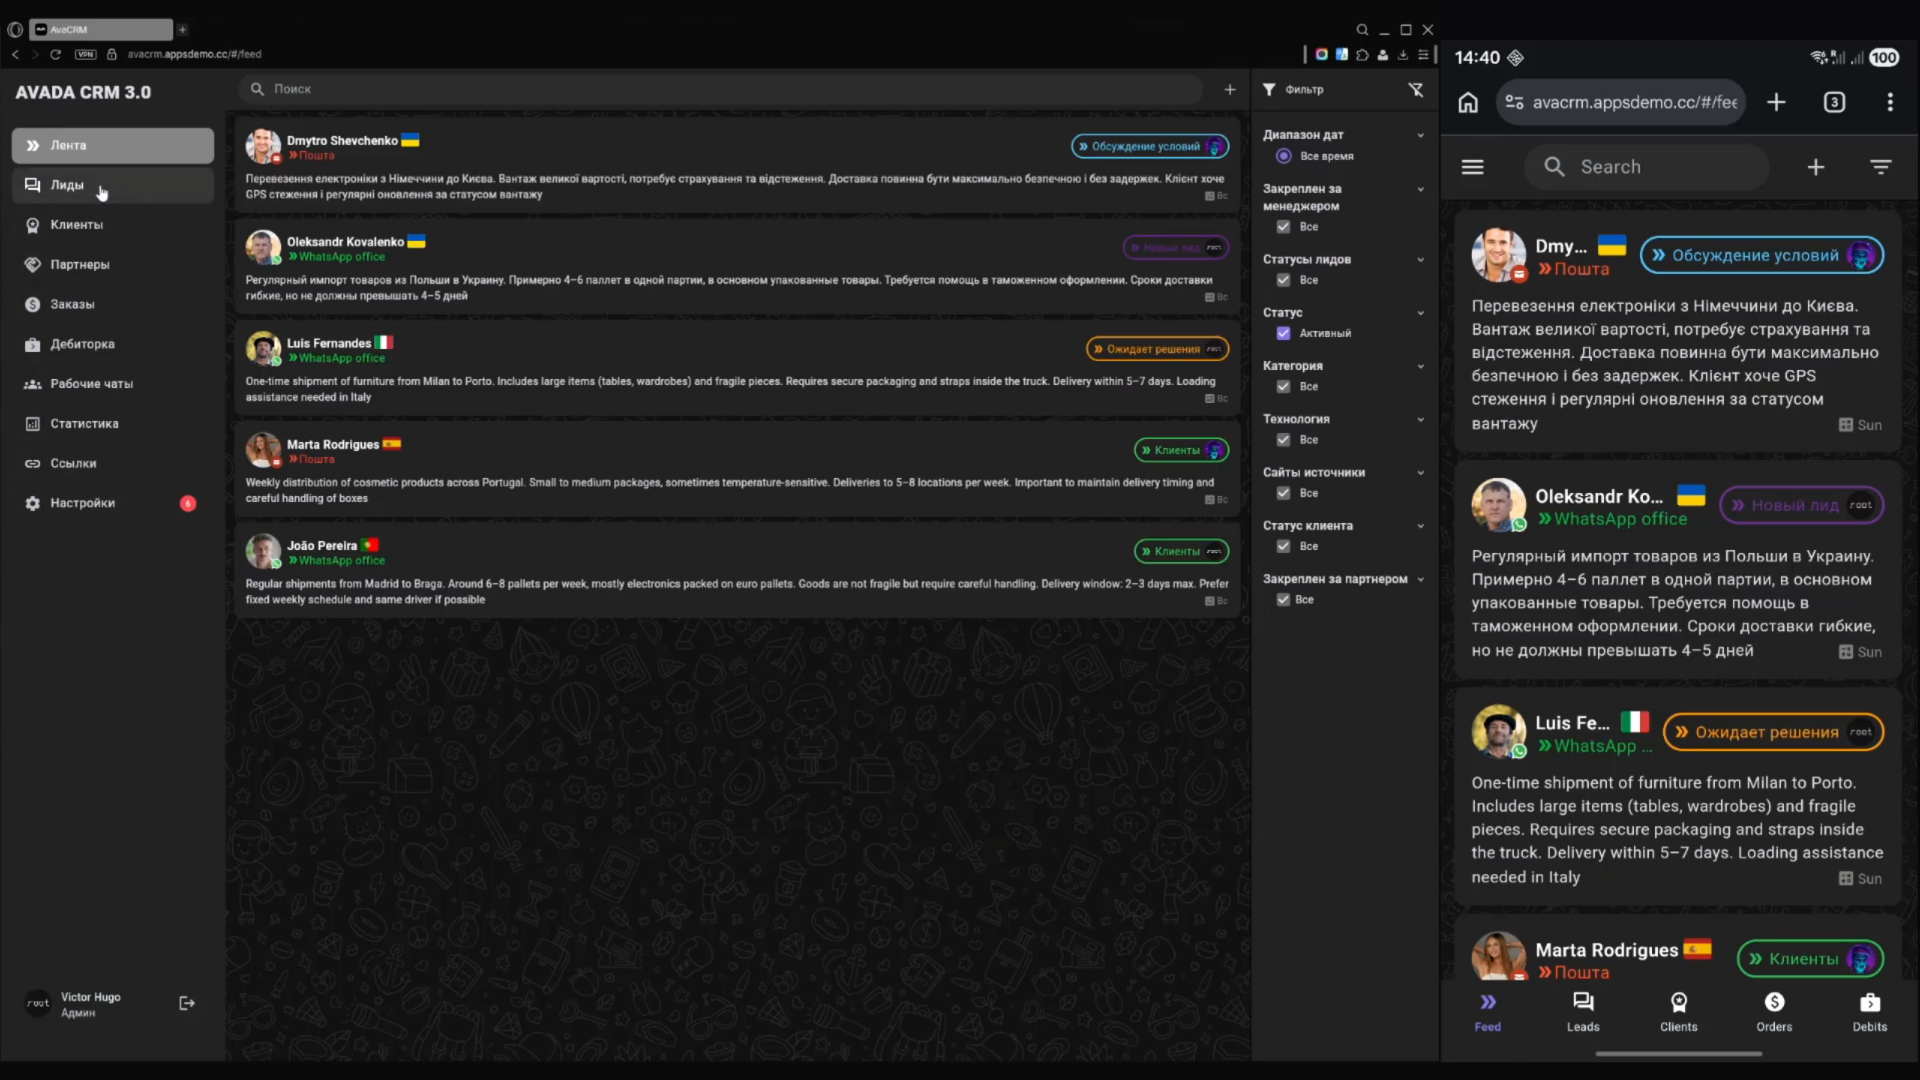
Task: Uncheck the 'Активный' status checkbox
Action: (1283, 333)
